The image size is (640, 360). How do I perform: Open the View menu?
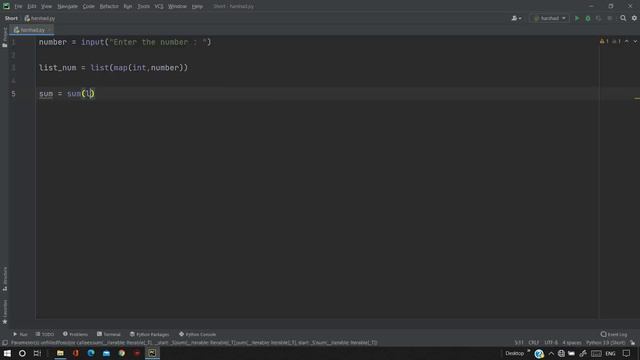(47, 7)
